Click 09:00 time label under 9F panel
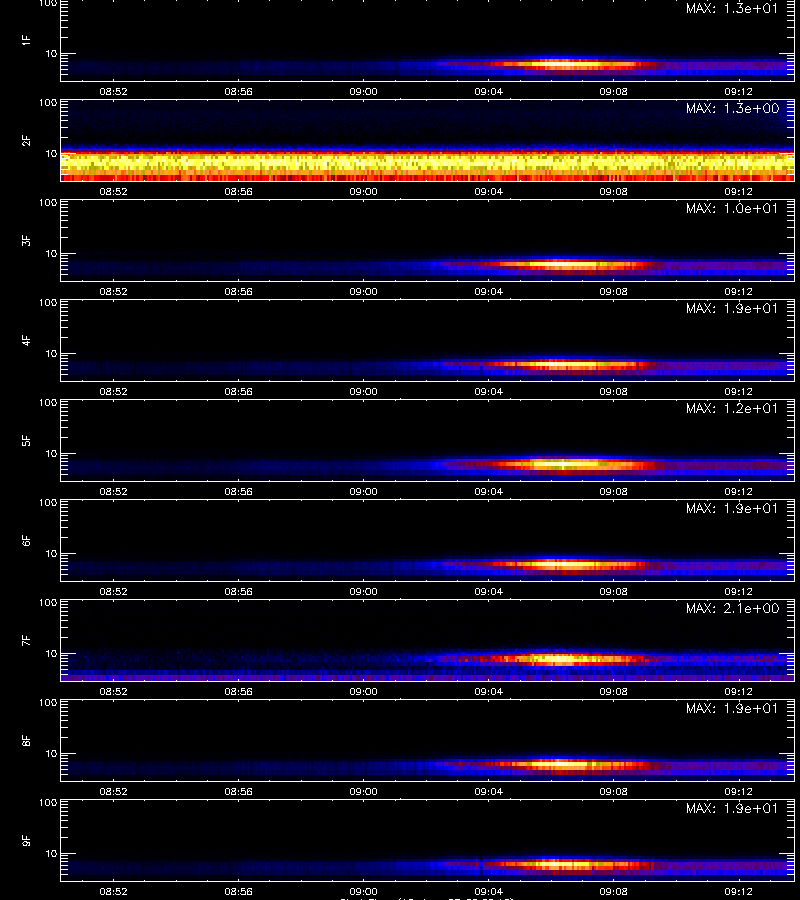Screen dimensions: 800x900 [x=363, y=892]
